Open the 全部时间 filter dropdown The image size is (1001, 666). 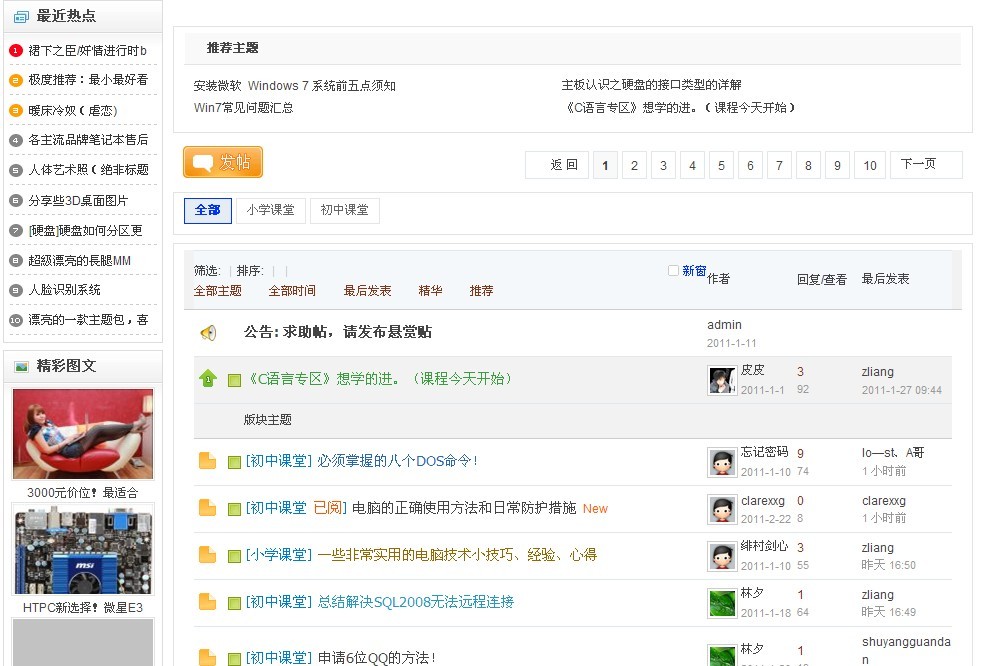292,291
